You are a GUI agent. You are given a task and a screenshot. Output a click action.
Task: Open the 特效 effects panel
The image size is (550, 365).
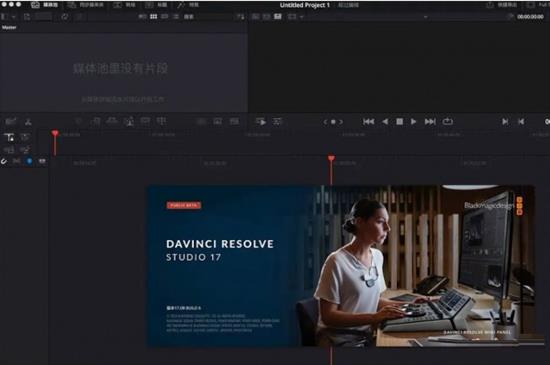click(x=188, y=5)
